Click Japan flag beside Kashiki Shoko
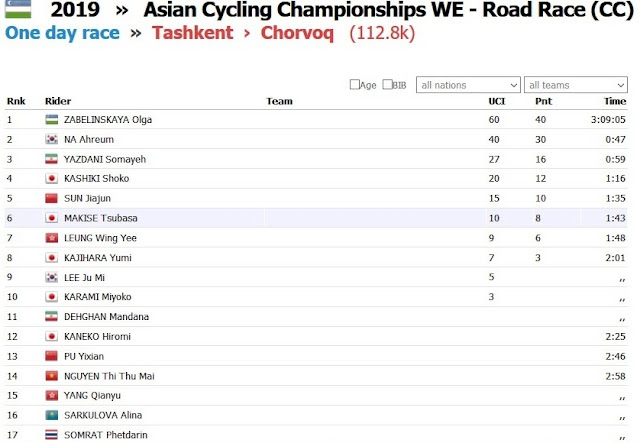Viewport: 640px width, 443px height. (51, 178)
